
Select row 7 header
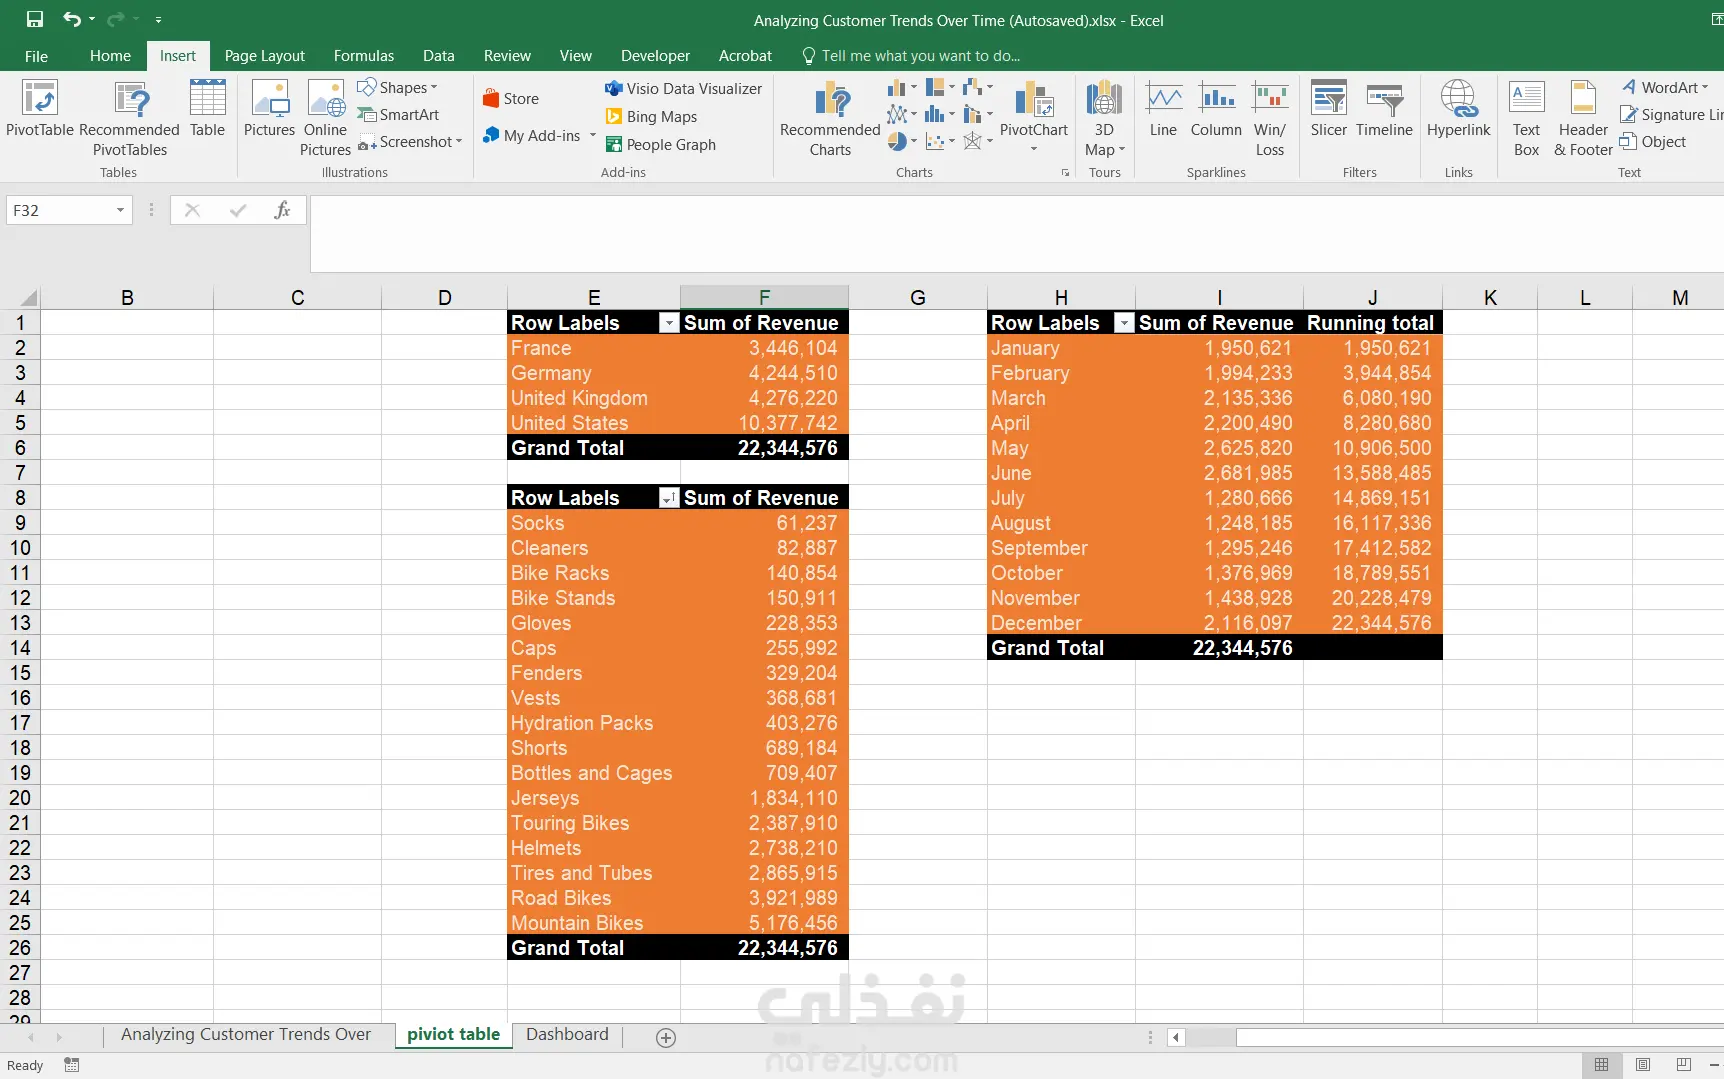[x=20, y=473]
